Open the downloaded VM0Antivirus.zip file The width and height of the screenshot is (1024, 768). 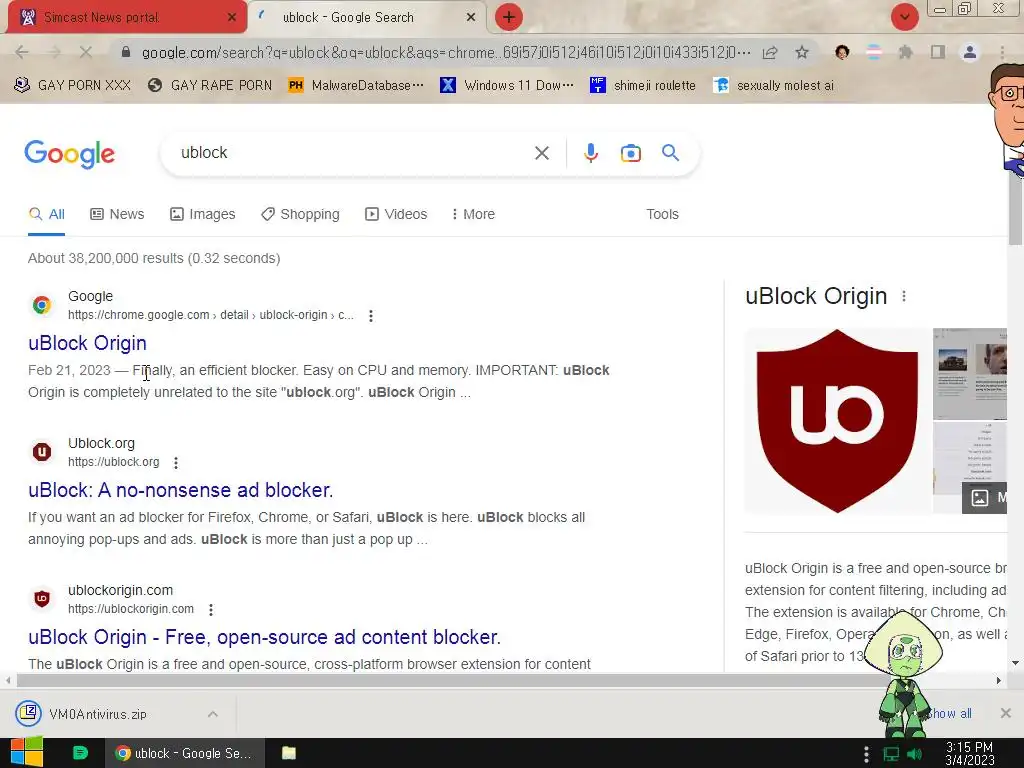click(98, 714)
